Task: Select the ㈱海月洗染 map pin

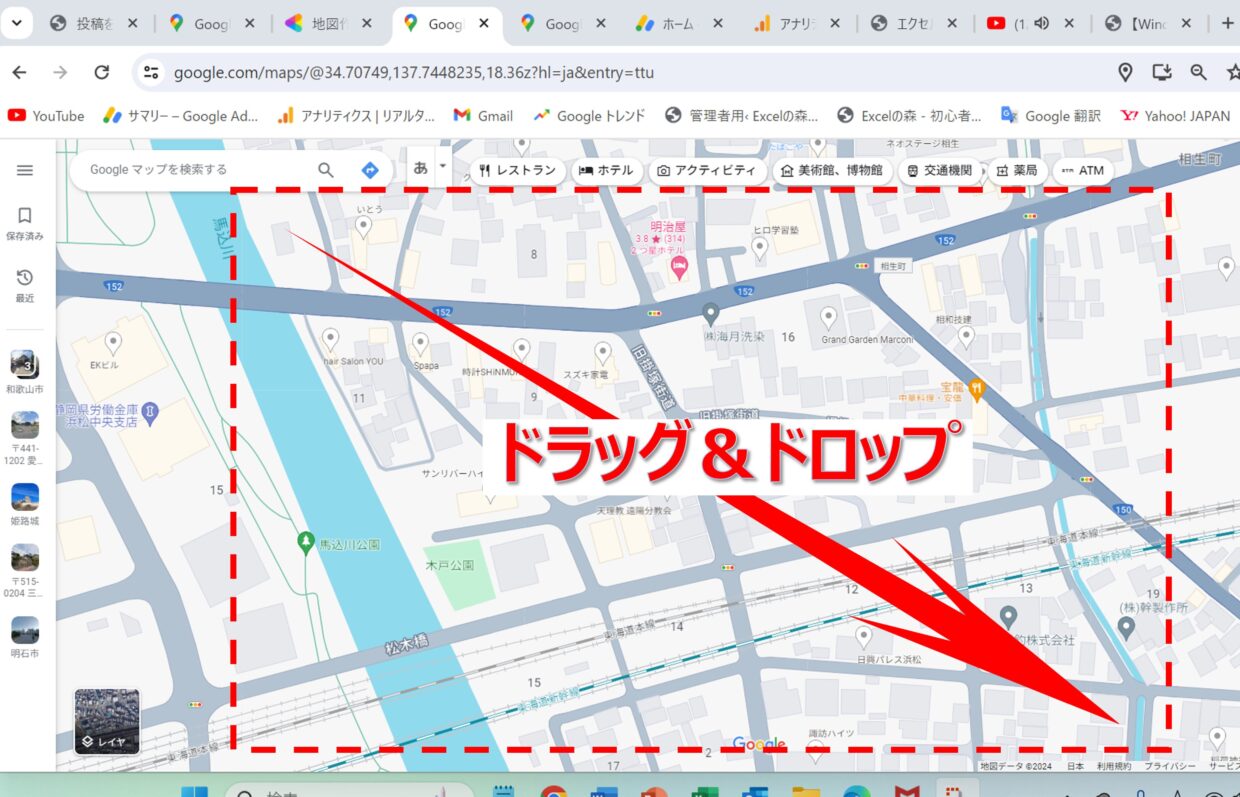Action: (x=710, y=314)
